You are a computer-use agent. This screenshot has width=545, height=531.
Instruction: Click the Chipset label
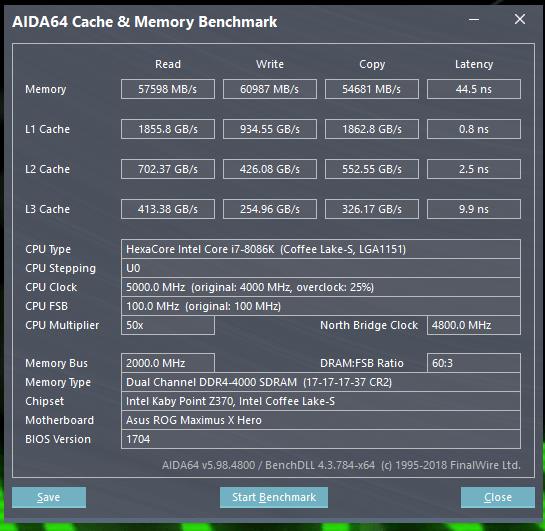(44, 401)
